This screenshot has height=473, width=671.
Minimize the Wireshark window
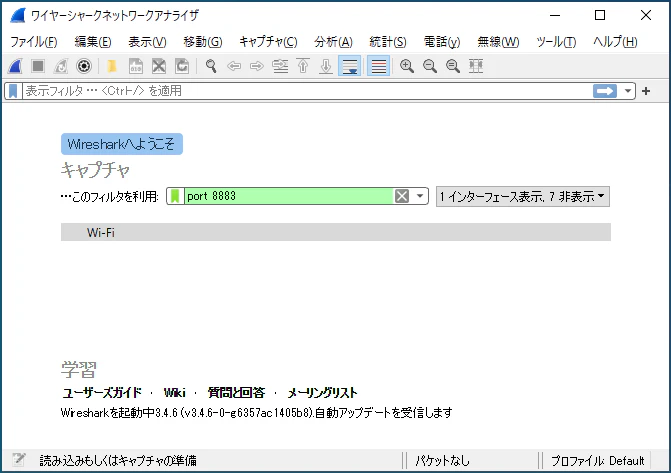(x=555, y=15)
